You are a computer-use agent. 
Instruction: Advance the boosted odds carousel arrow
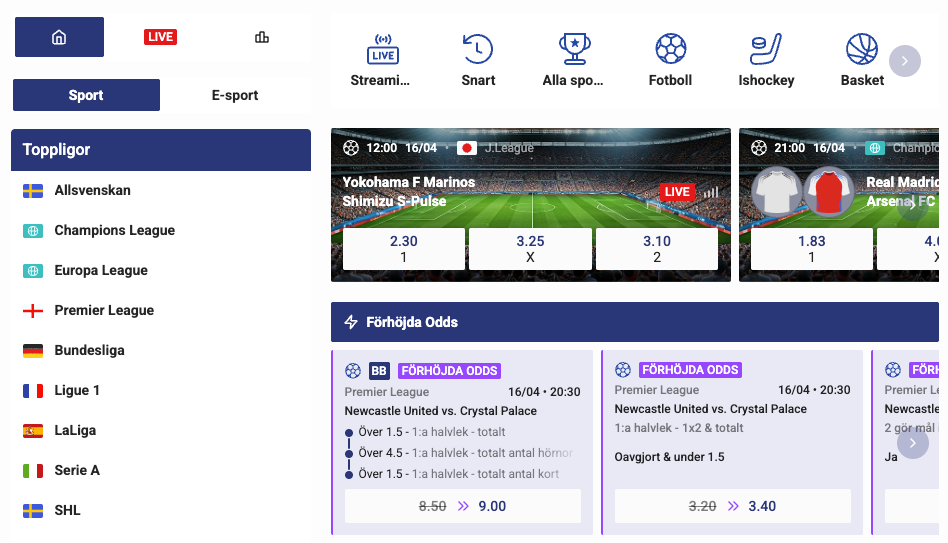tap(913, 443)
